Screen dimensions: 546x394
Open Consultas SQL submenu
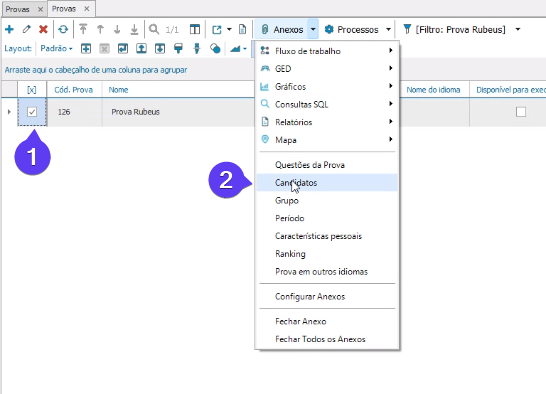point(327,104)
